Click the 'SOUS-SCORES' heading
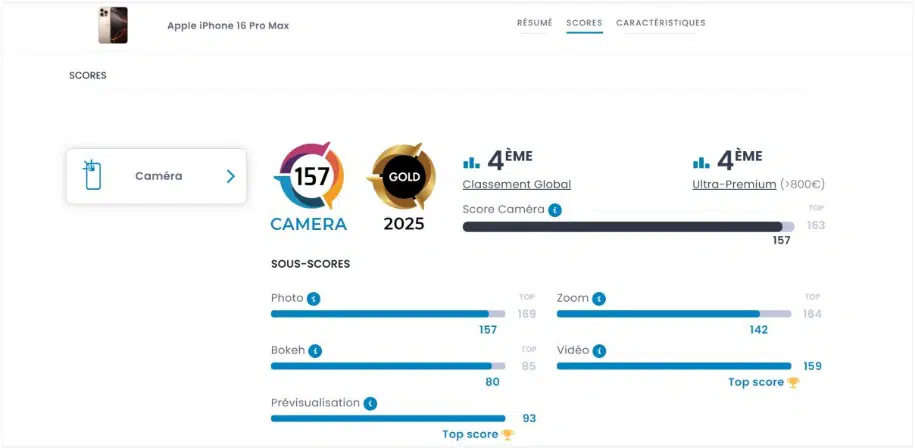The width and height of the screenshot is (915, 448). click(310, 264)
